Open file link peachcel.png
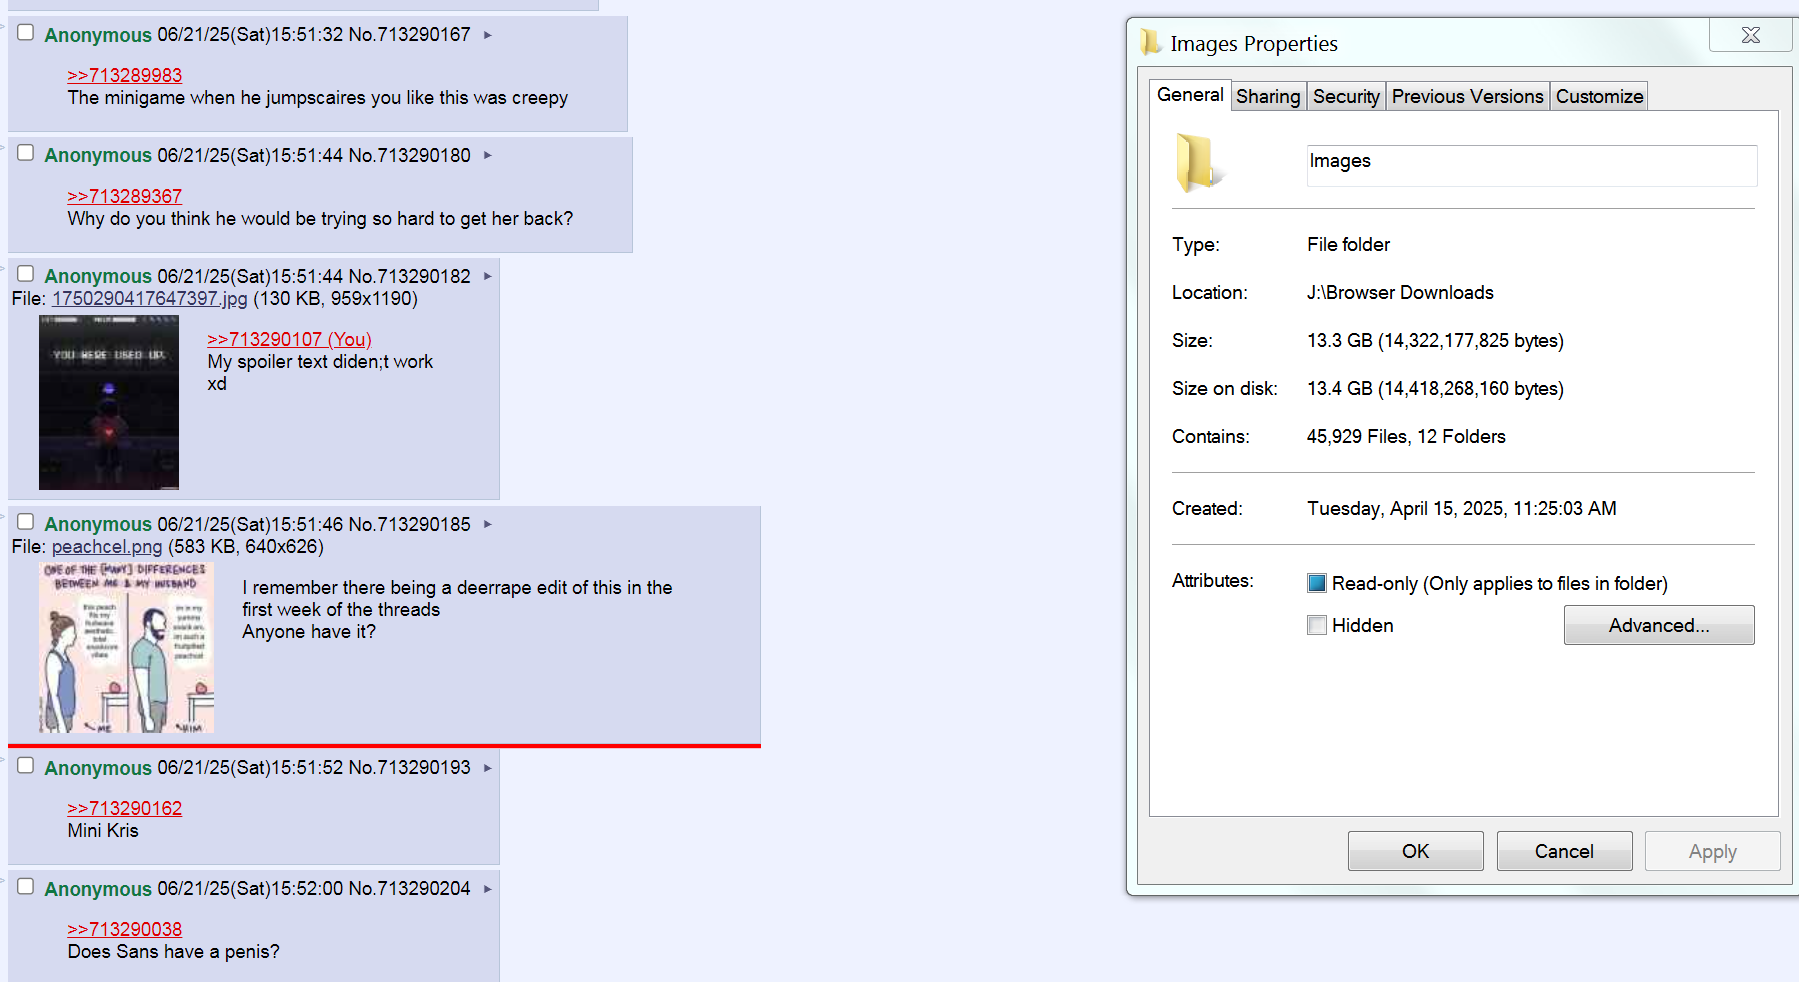1799x982 pixels. pos(107,546)
